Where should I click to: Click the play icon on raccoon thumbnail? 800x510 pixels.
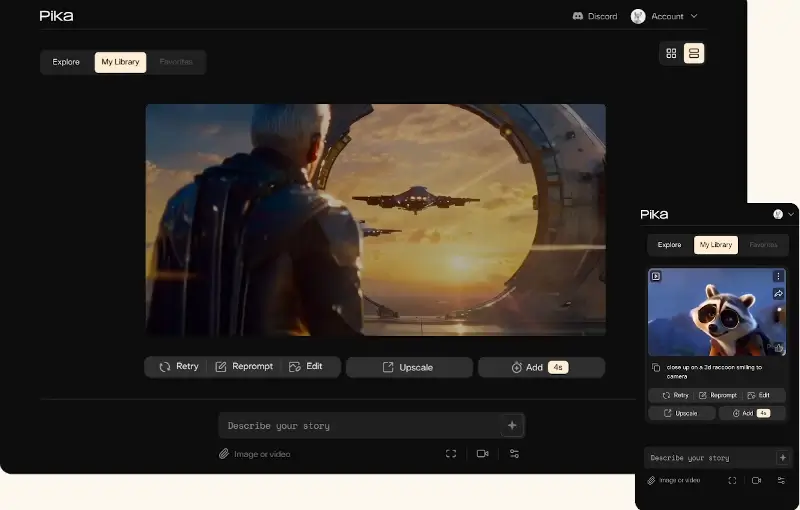point(656,276)
